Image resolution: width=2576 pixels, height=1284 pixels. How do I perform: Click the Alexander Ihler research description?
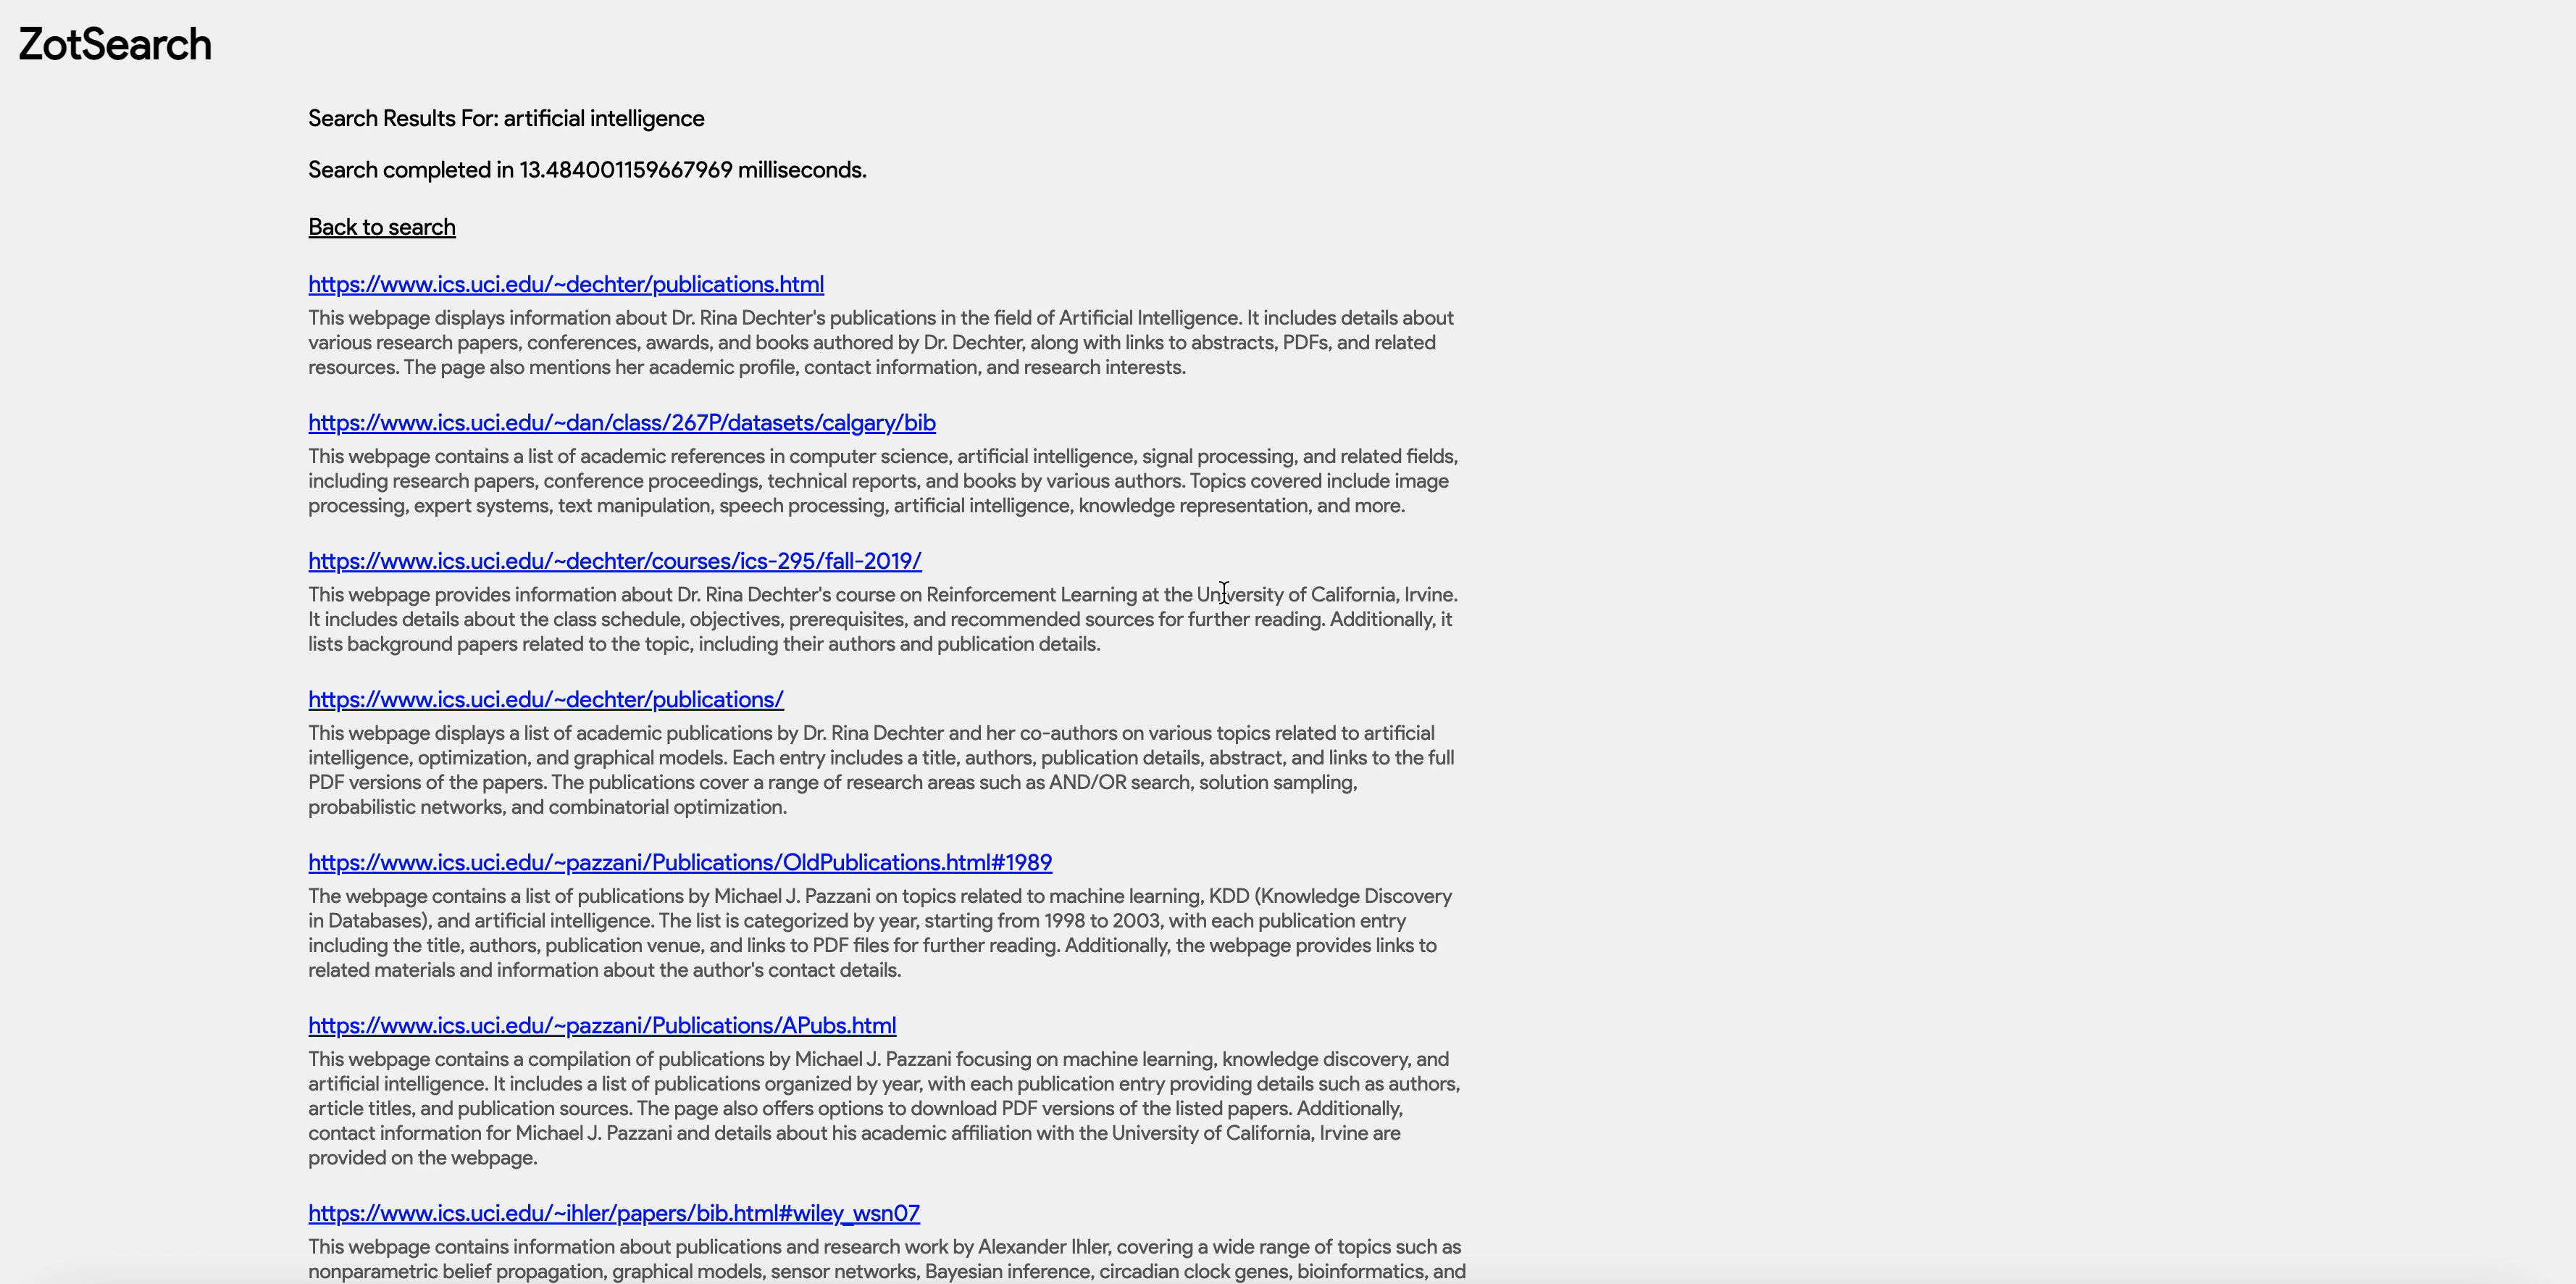887,1260
